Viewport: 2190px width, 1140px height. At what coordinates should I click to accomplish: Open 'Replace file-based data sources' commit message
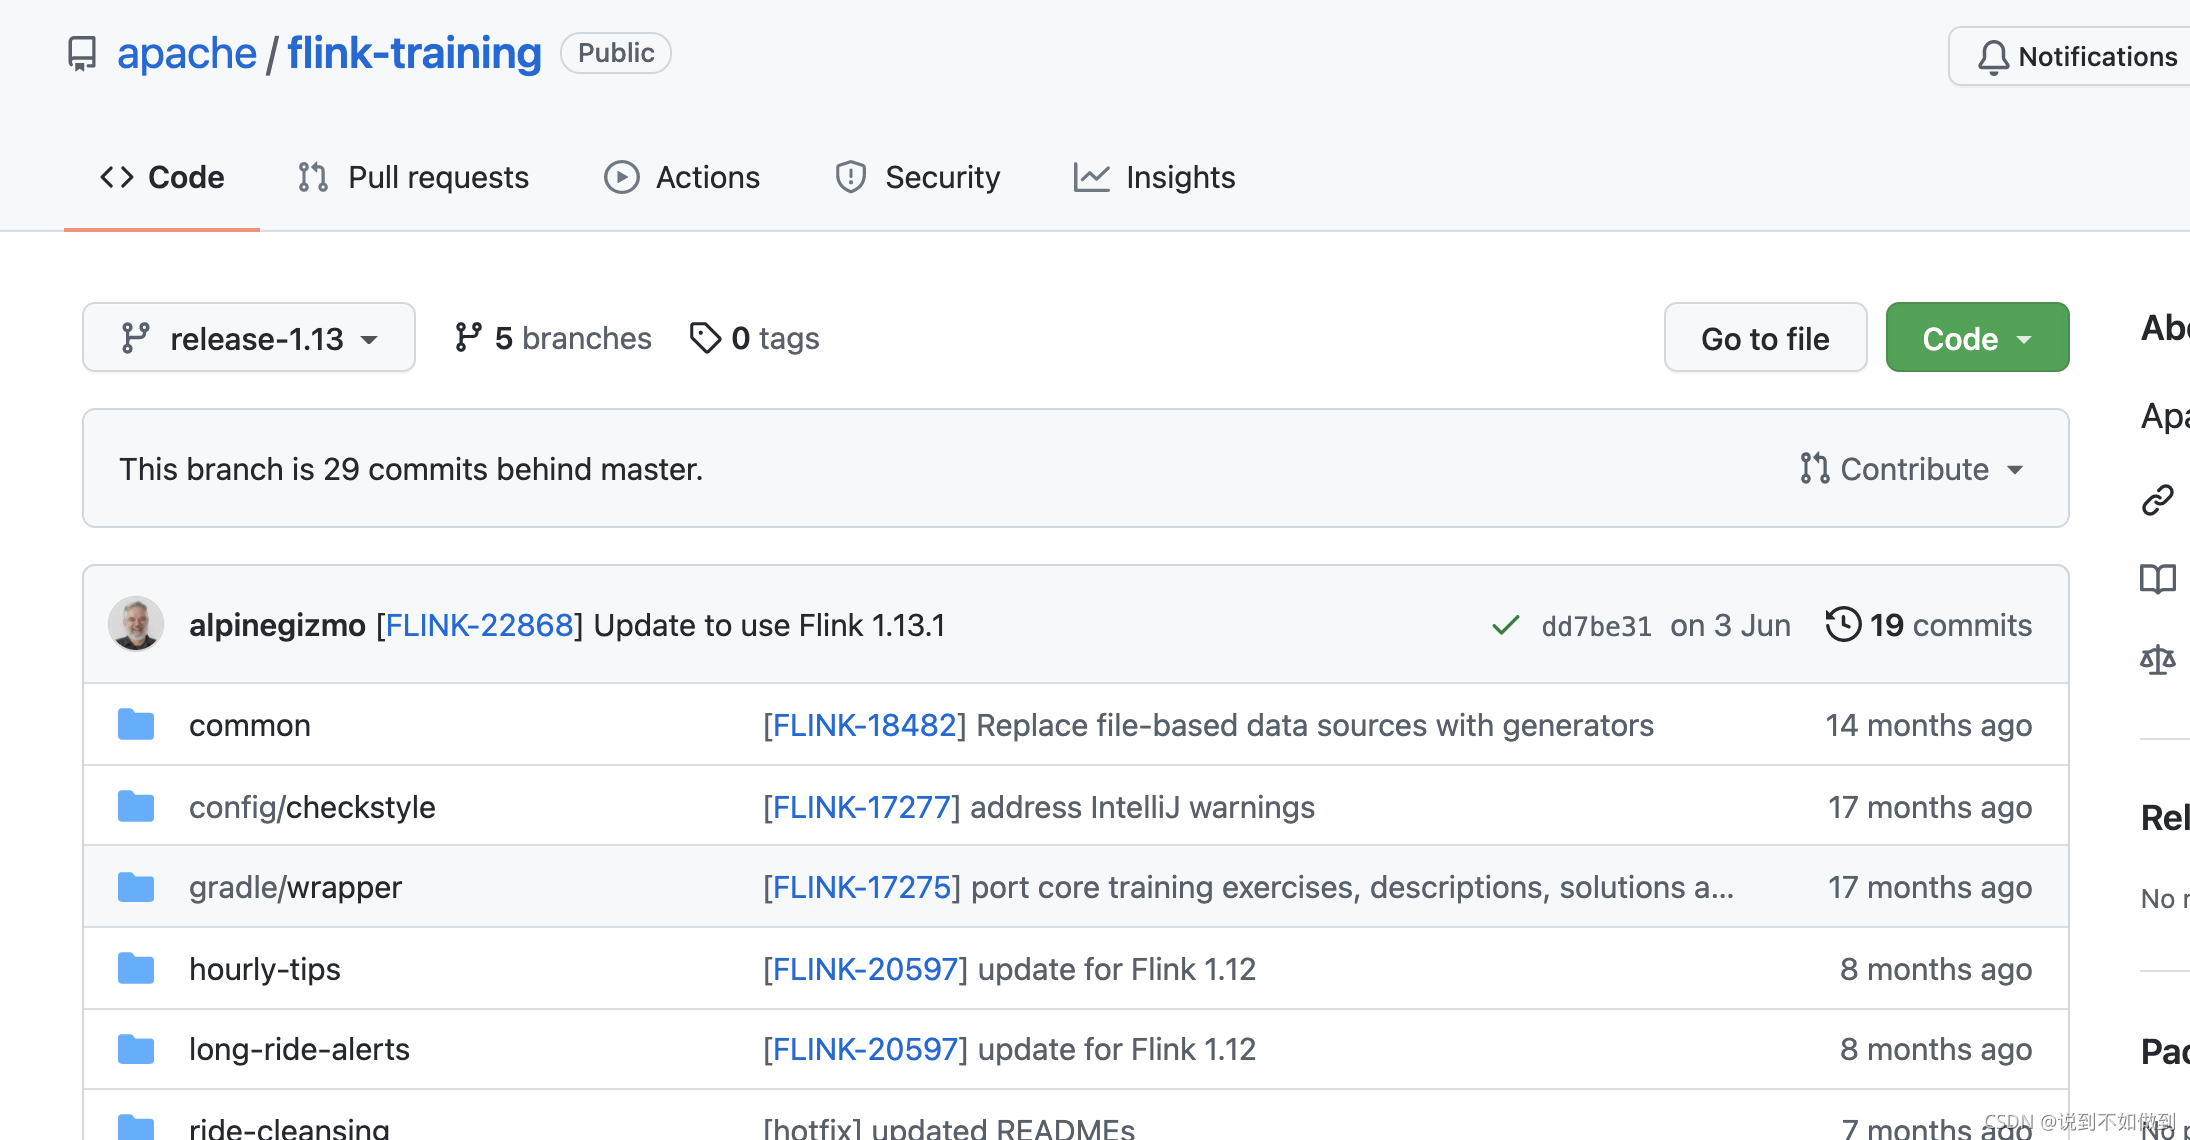(1315, 725)
